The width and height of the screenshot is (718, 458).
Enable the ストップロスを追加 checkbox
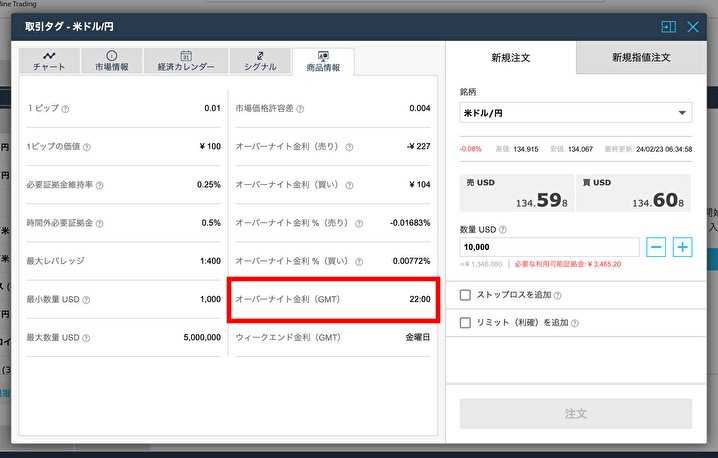(x=465, y=295)
